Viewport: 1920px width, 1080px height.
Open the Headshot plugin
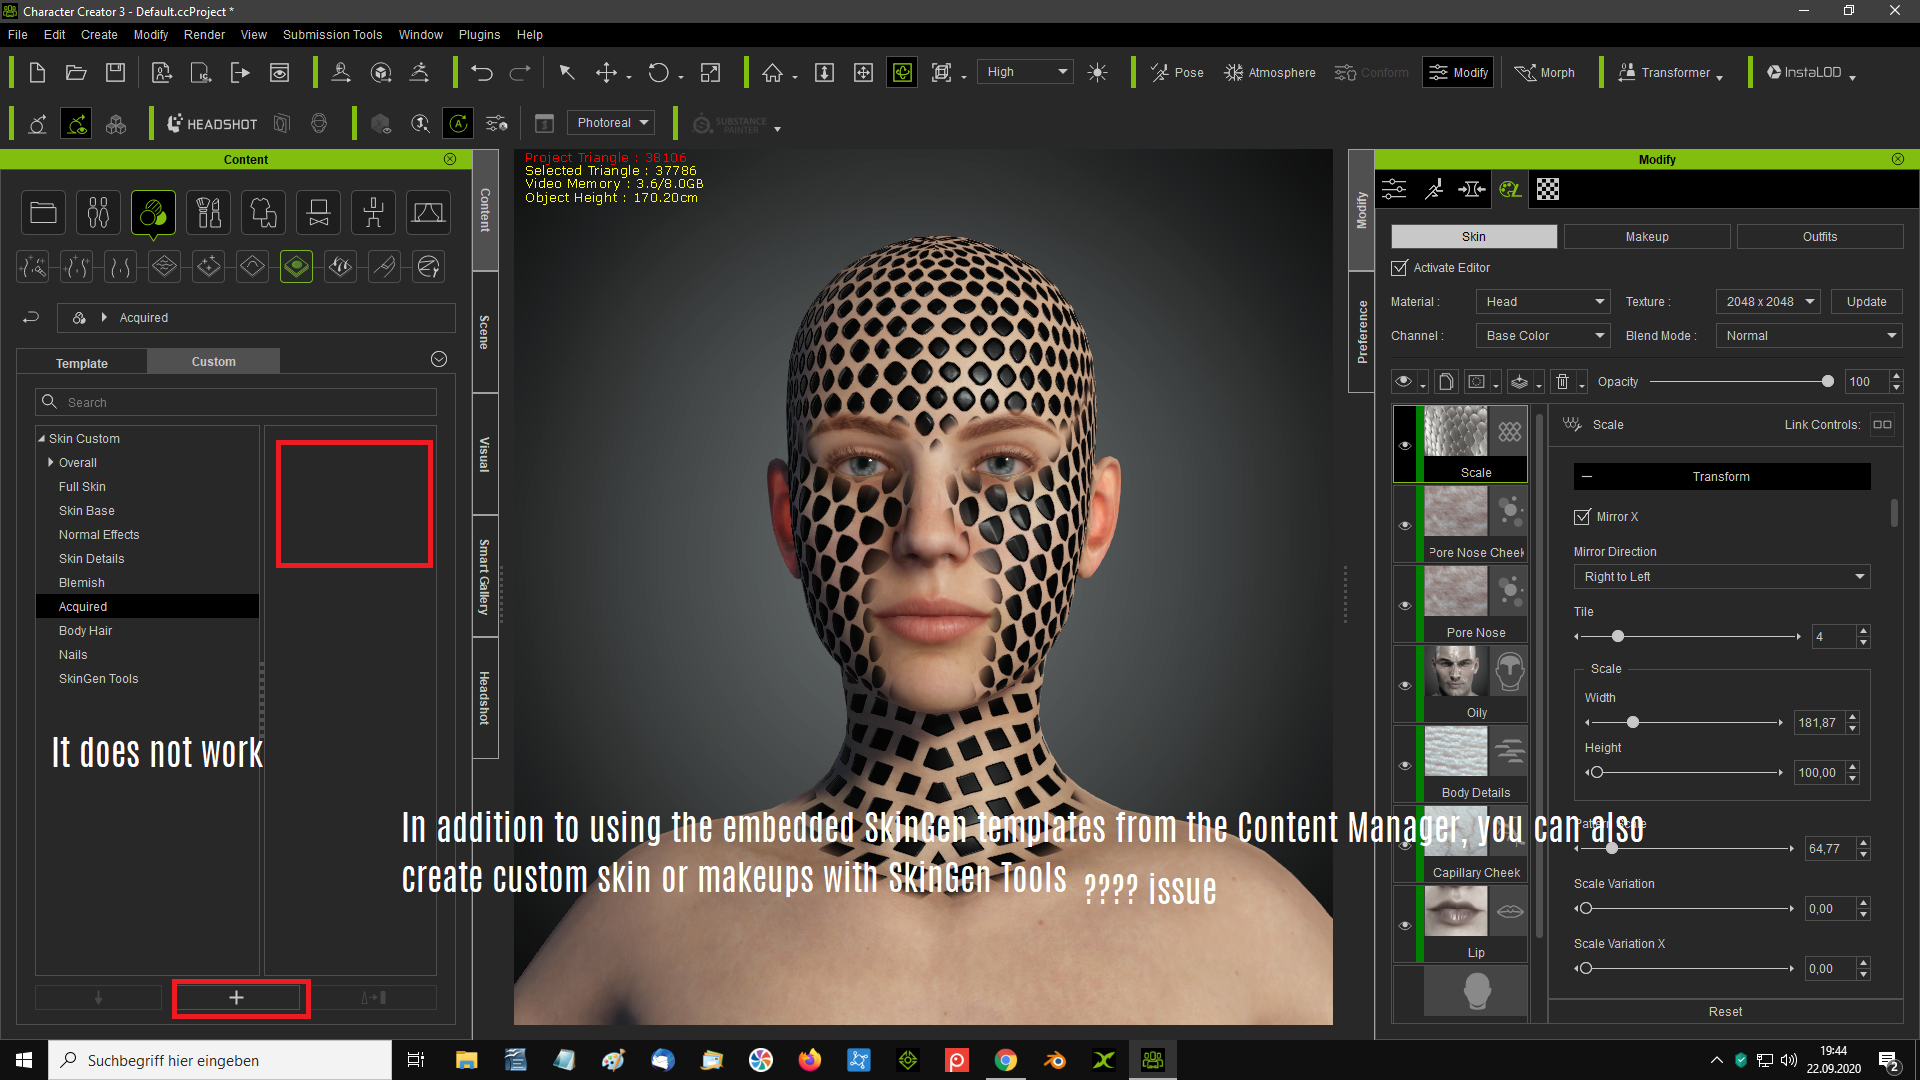click(212, 124)
